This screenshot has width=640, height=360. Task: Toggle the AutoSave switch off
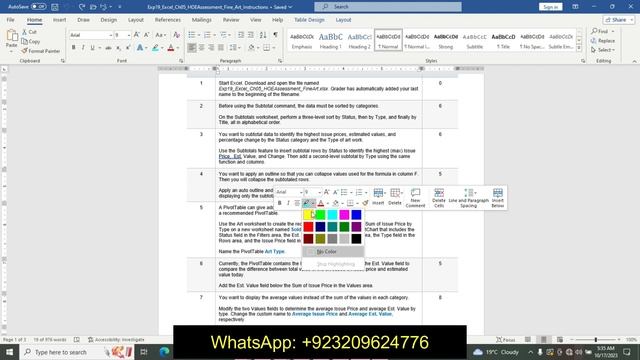pyautogui.click(x=38, y=7)
